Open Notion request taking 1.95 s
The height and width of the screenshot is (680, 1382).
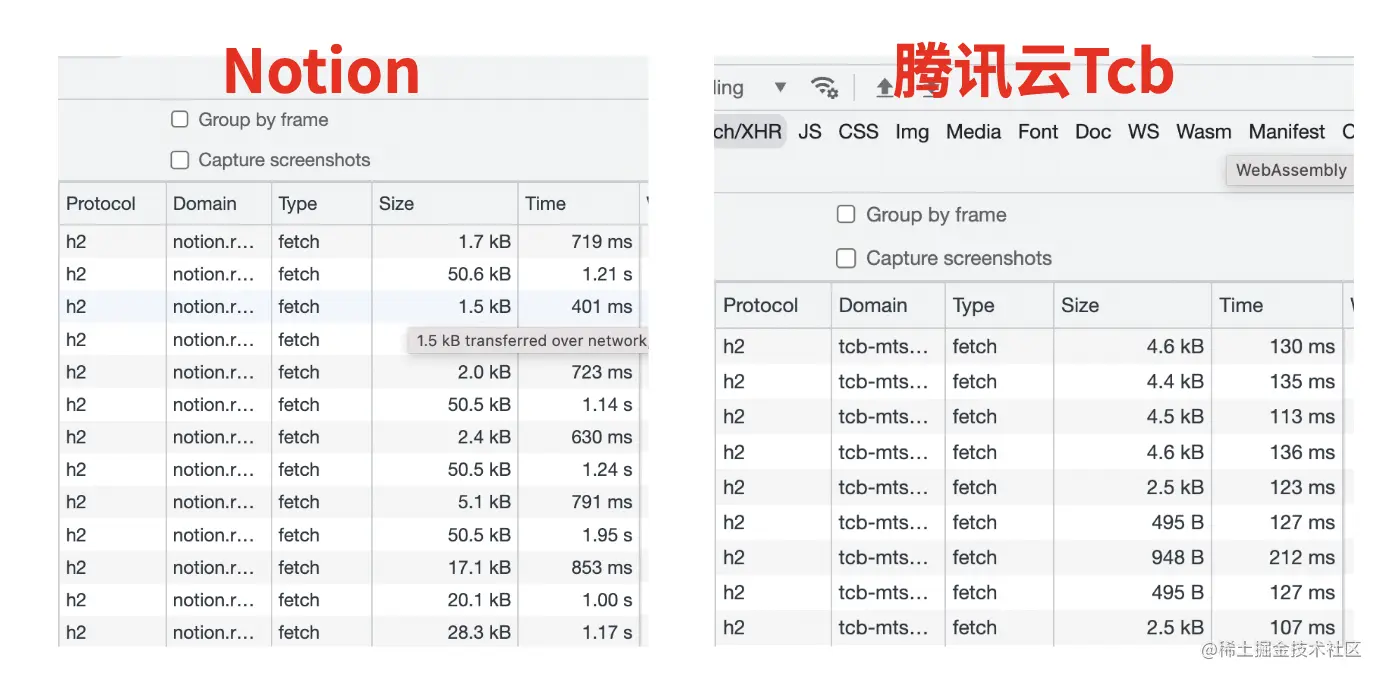coord(353,535)
